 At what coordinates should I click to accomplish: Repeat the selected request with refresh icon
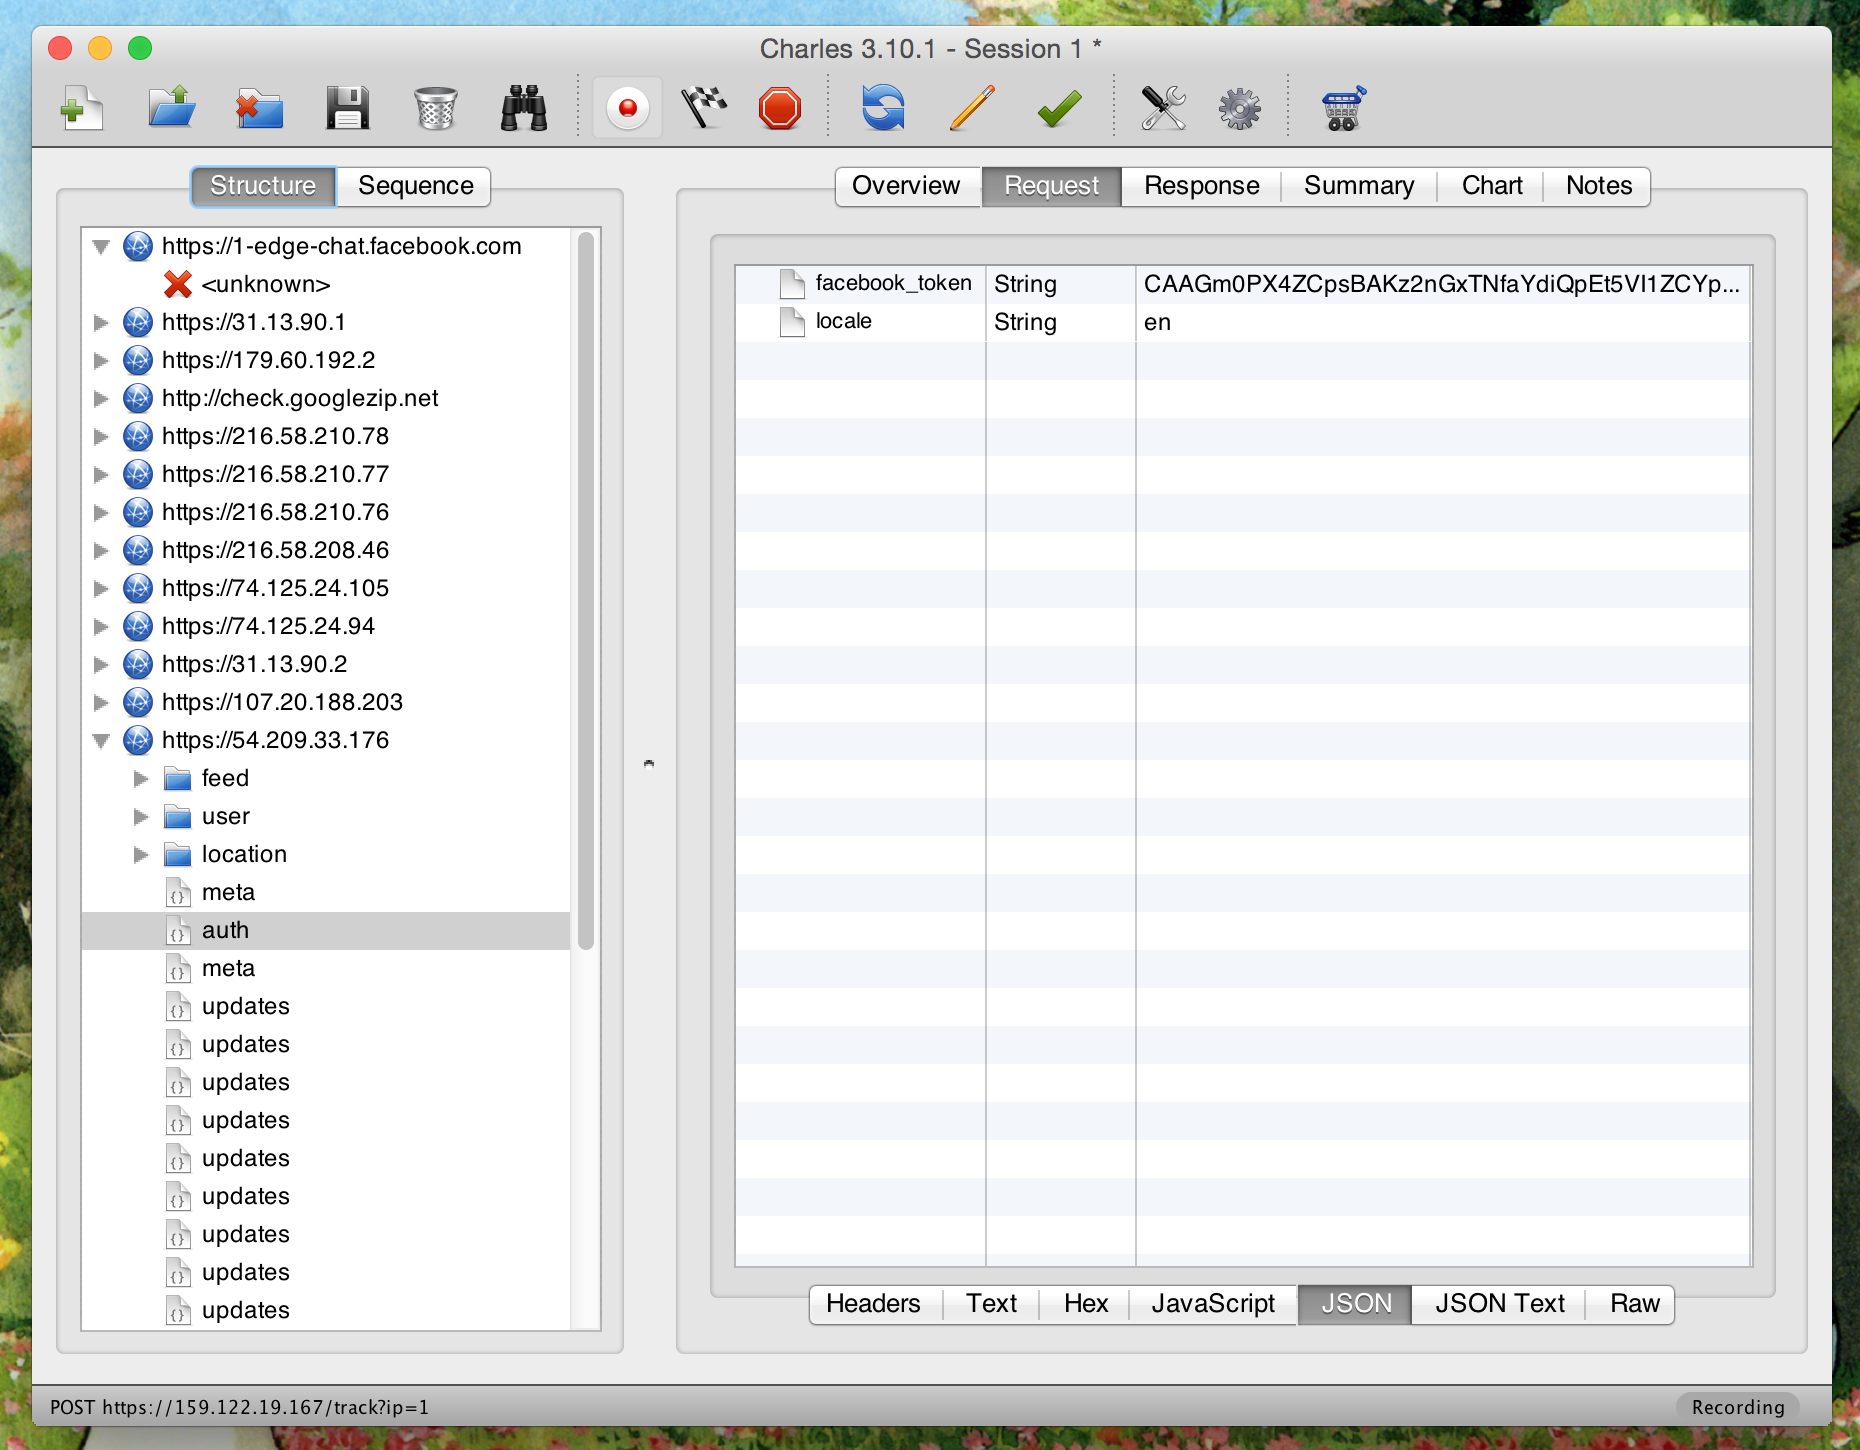[x=883, y=108]
